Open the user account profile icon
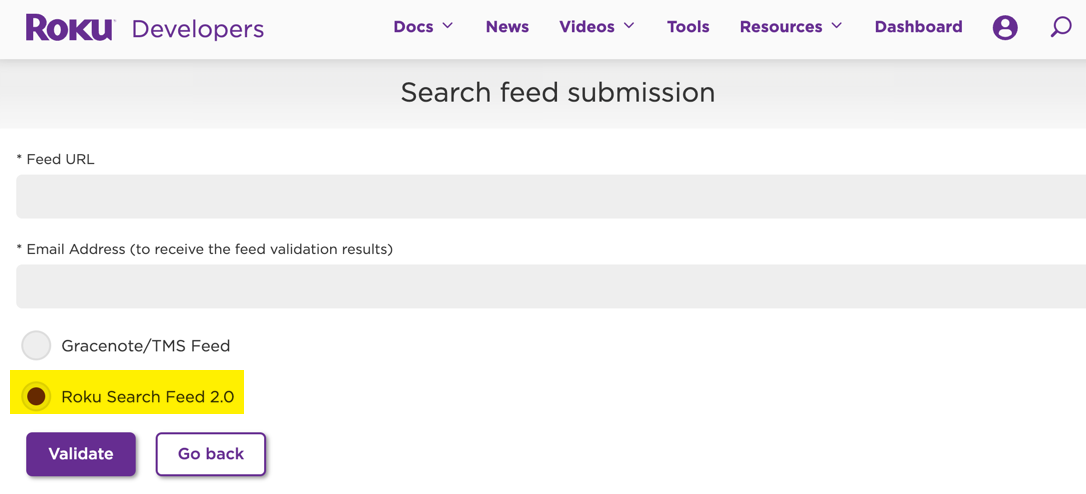Screen dimensions: 1086x494 tap(1005, 28)
